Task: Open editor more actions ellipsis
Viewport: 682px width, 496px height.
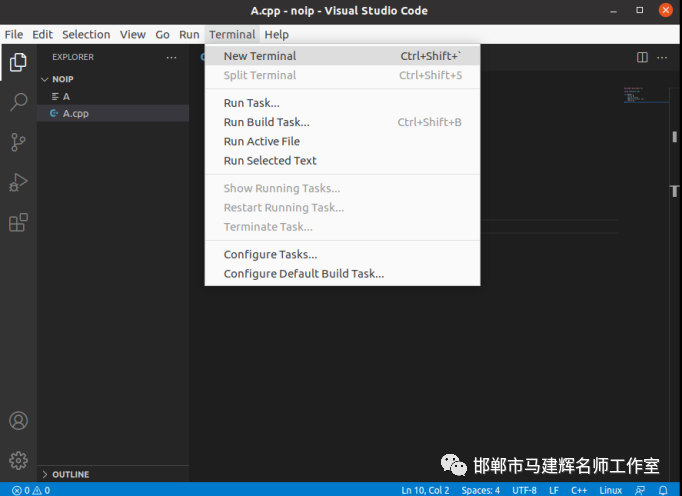Action: [662, 57]
